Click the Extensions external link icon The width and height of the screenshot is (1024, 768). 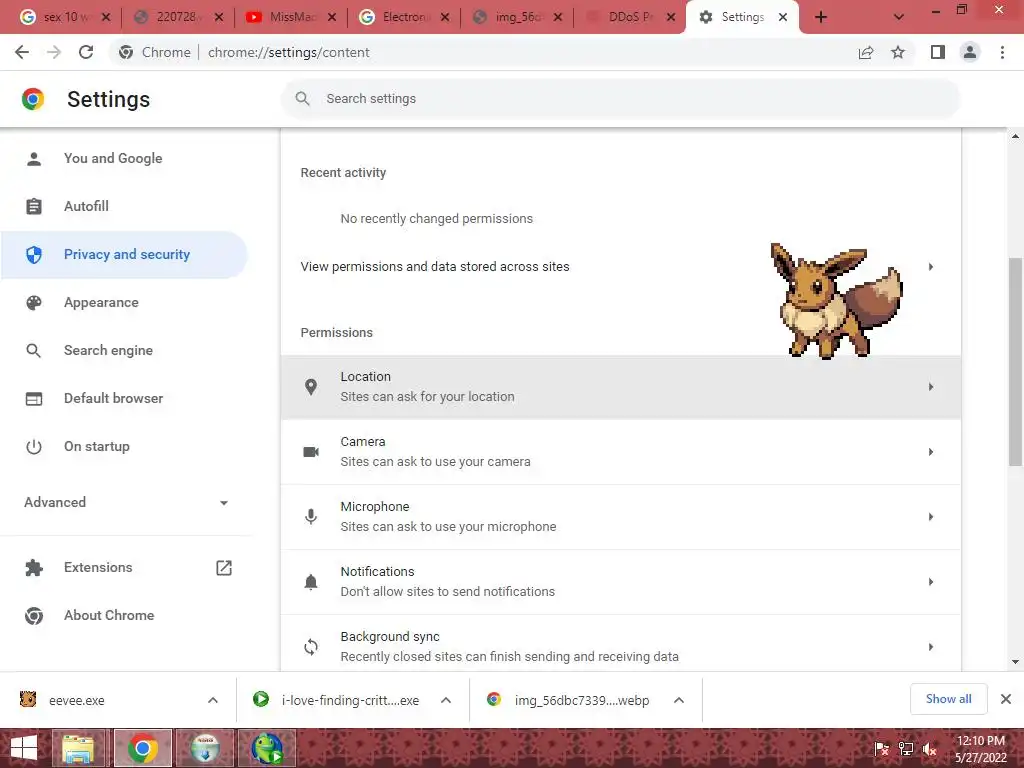tap(224, 568)
